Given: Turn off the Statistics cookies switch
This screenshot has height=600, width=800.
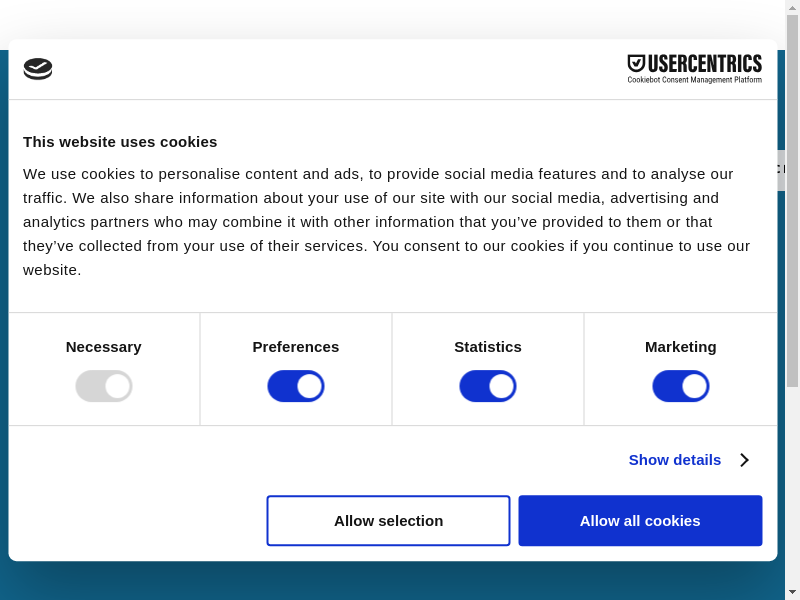Looking at the screenshot, I should pos(488,386).
